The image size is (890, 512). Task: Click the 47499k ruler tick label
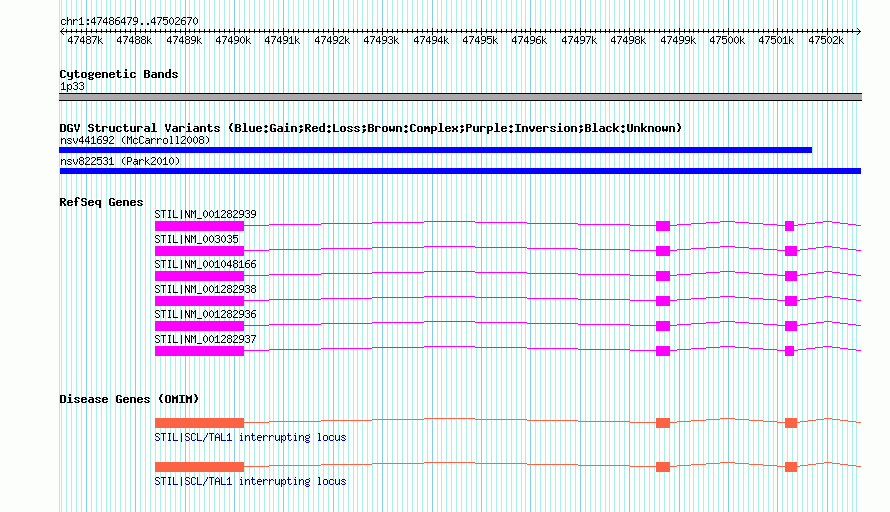[x=678, y=40]
